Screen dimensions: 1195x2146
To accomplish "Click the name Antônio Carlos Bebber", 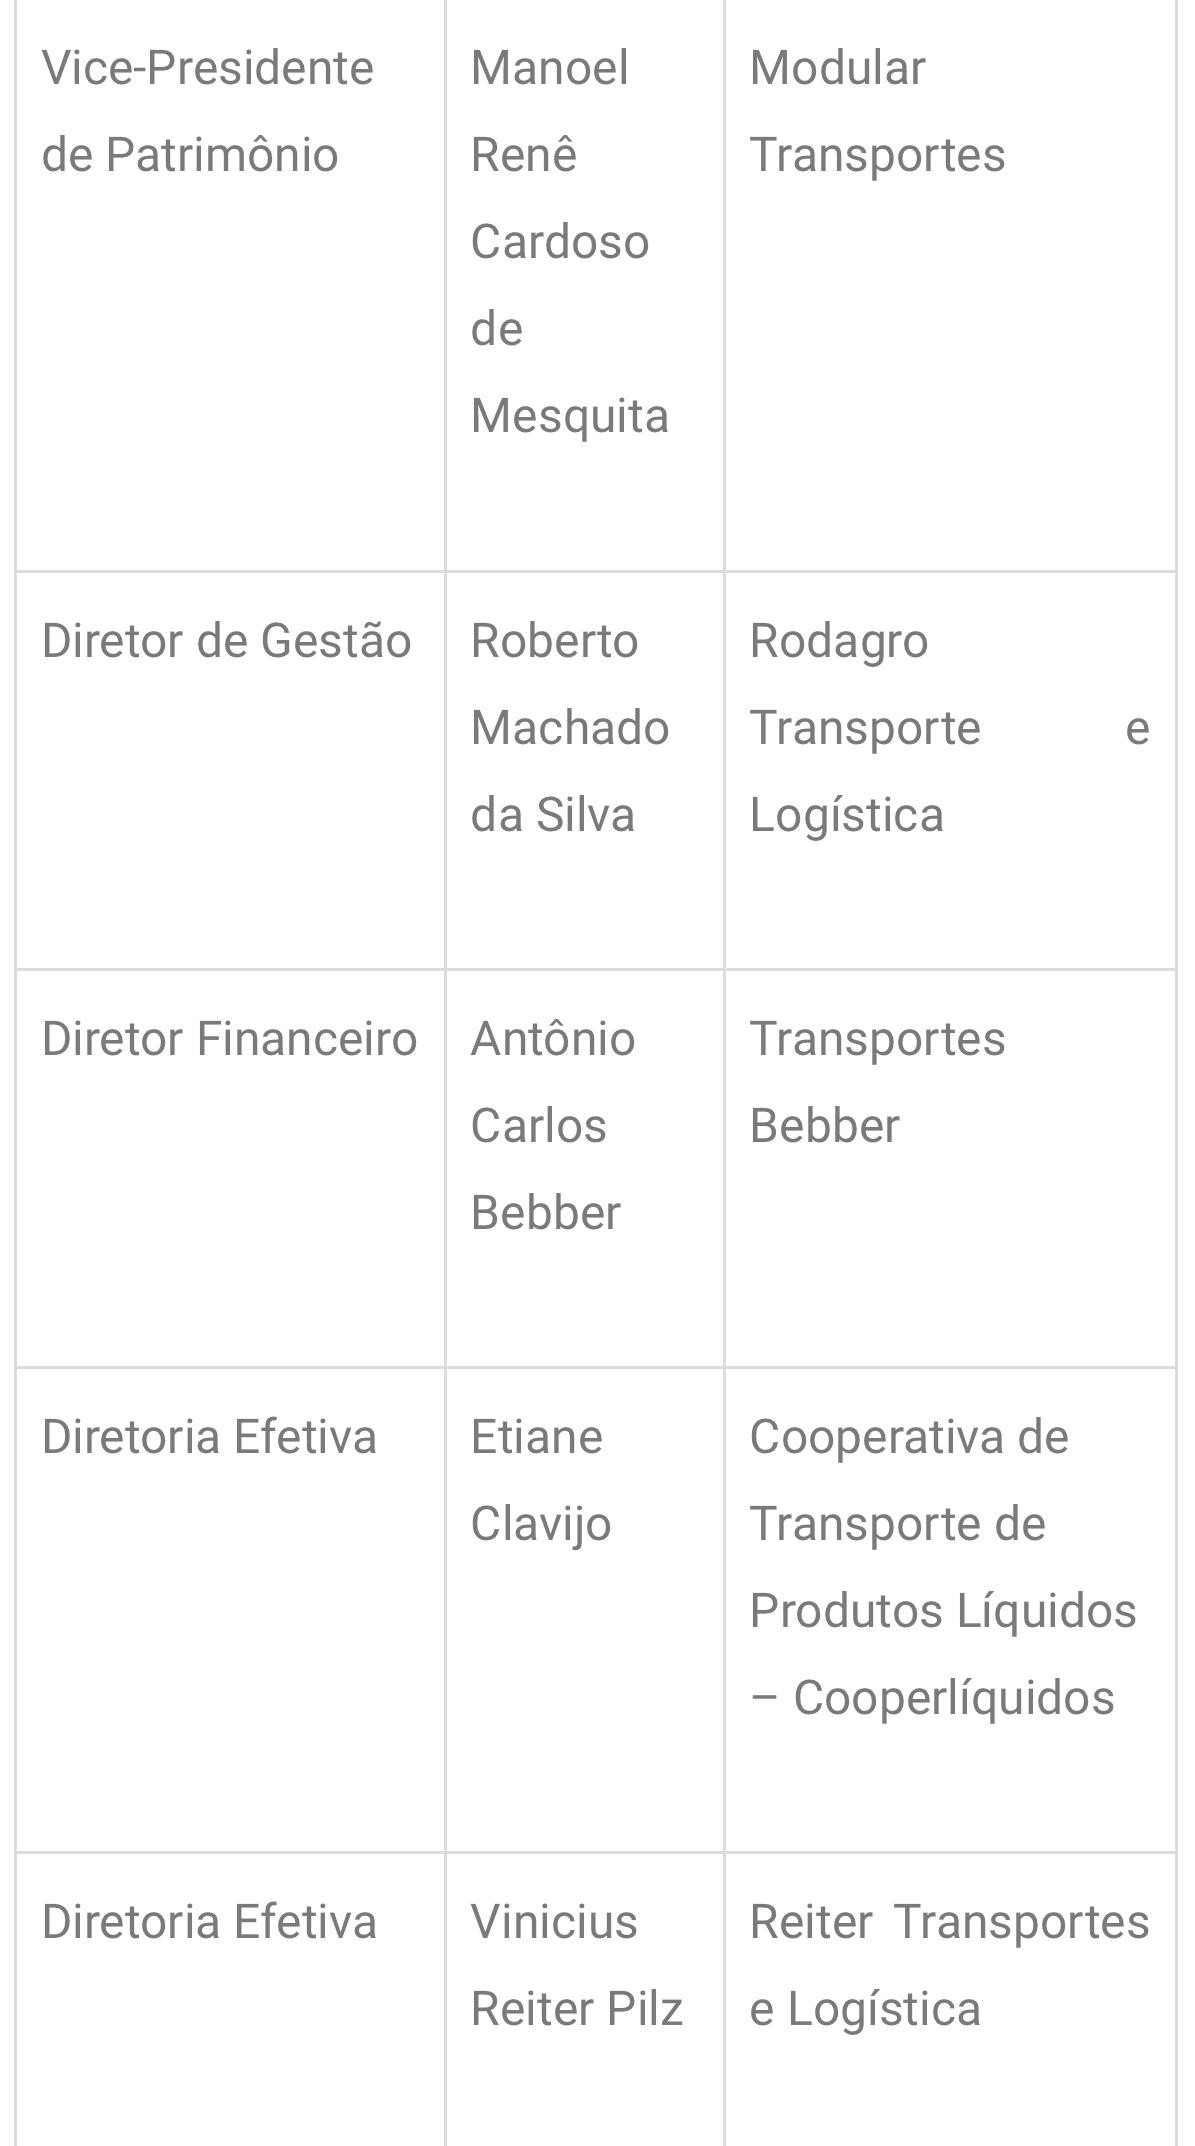I will tap(552, 1125).
